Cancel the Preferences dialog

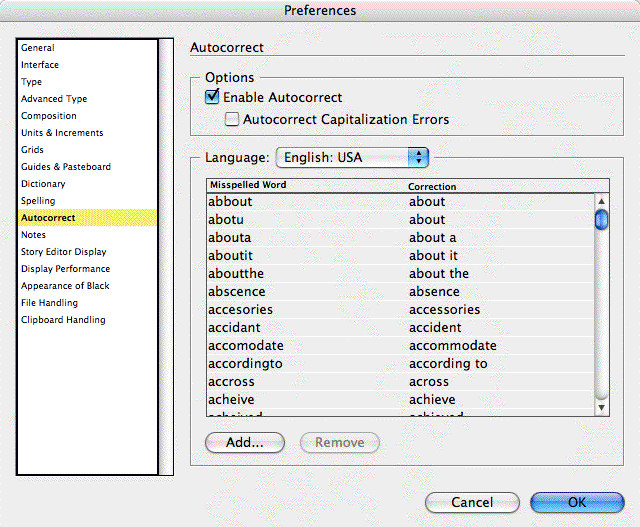coord(472,502)
